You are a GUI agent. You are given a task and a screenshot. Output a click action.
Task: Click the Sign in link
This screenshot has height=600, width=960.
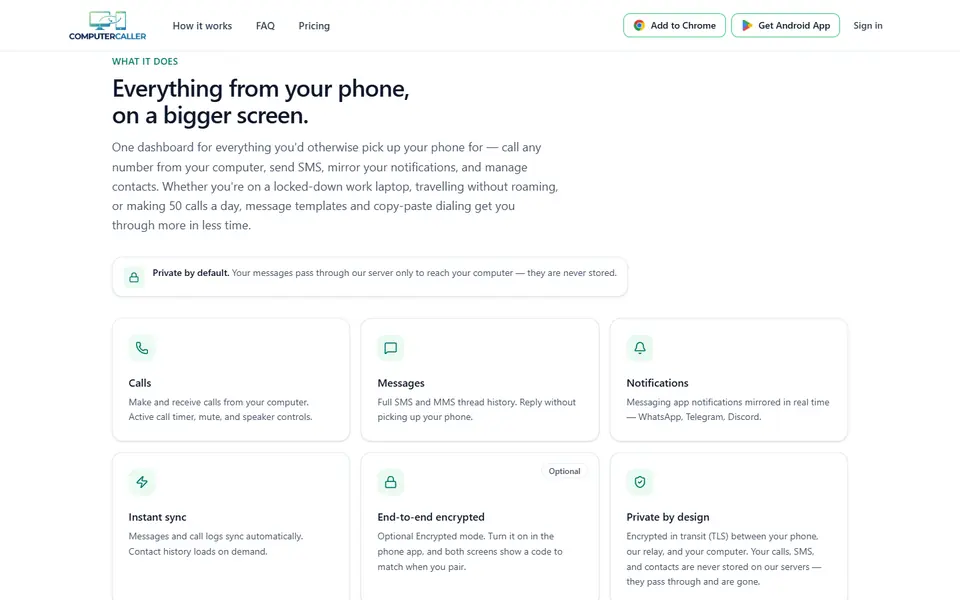[868, 26]
